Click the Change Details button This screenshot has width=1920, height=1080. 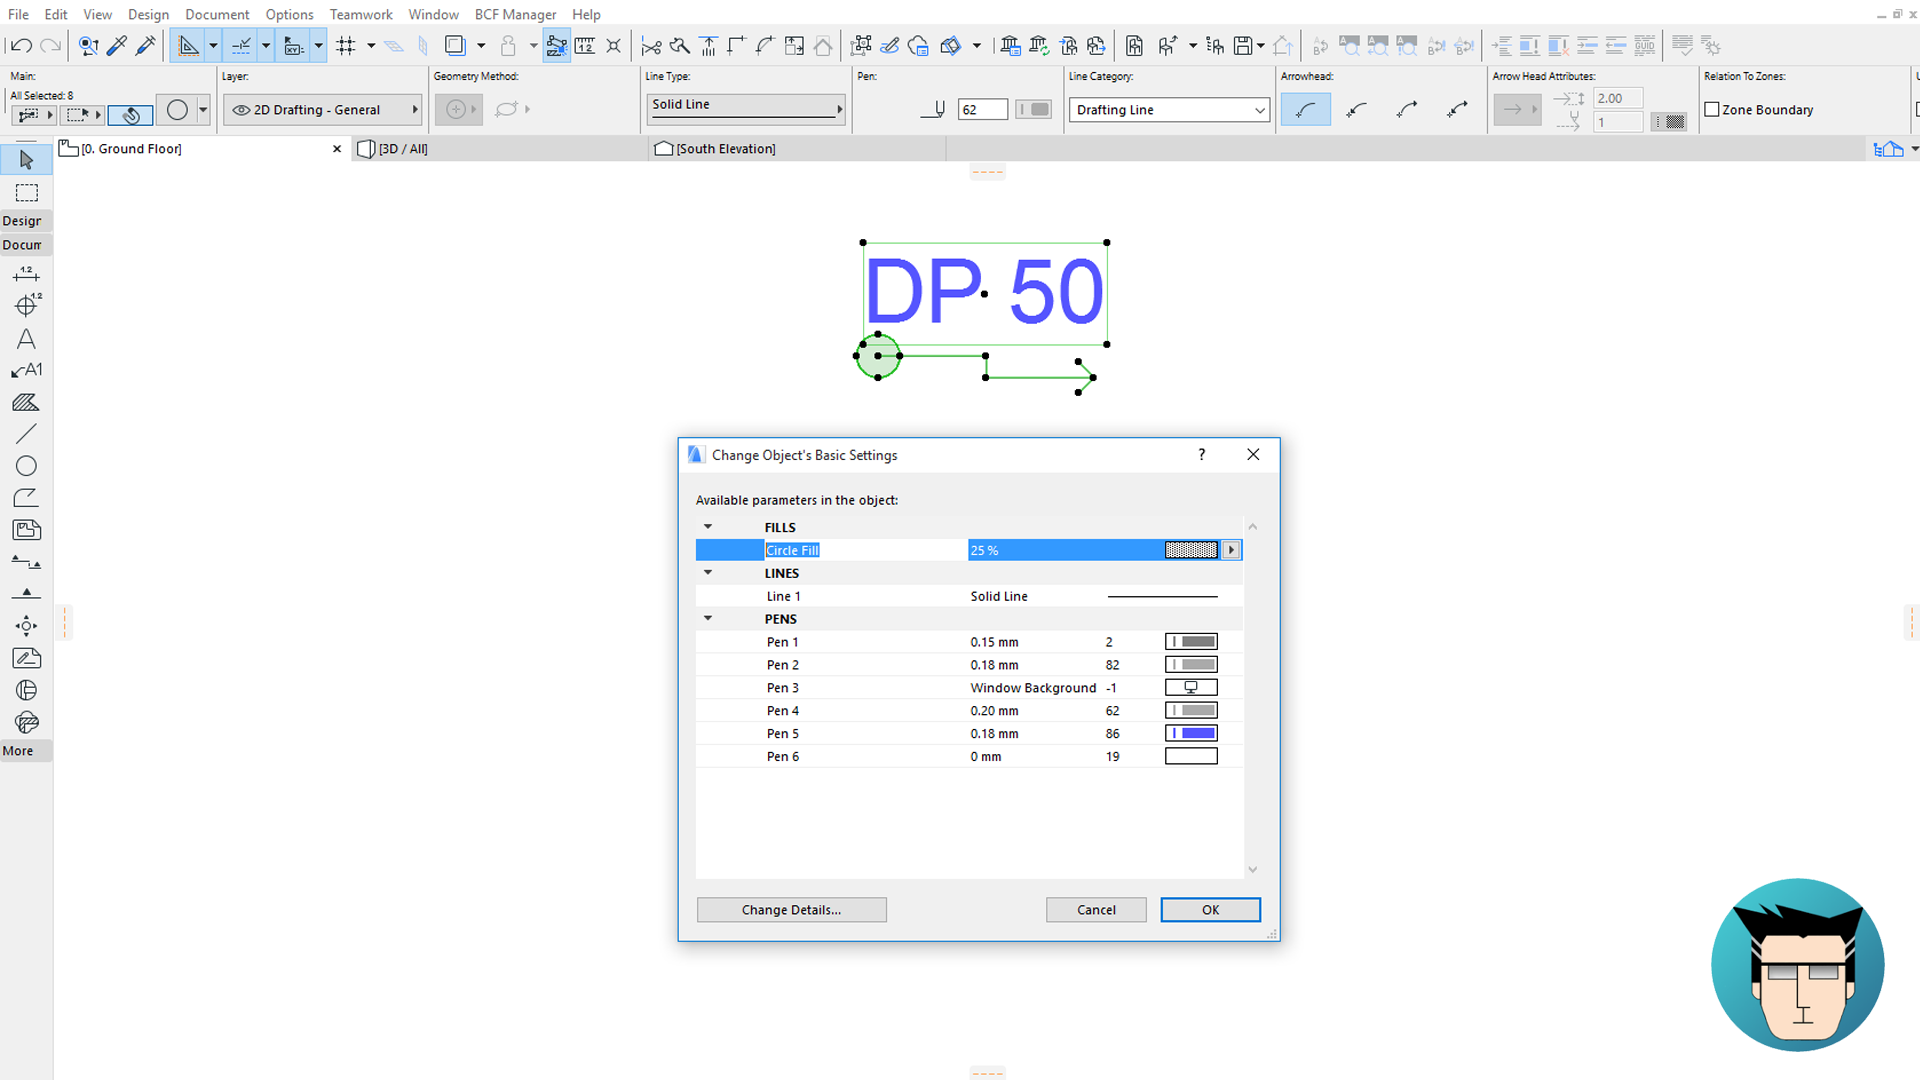coord(791,910)
